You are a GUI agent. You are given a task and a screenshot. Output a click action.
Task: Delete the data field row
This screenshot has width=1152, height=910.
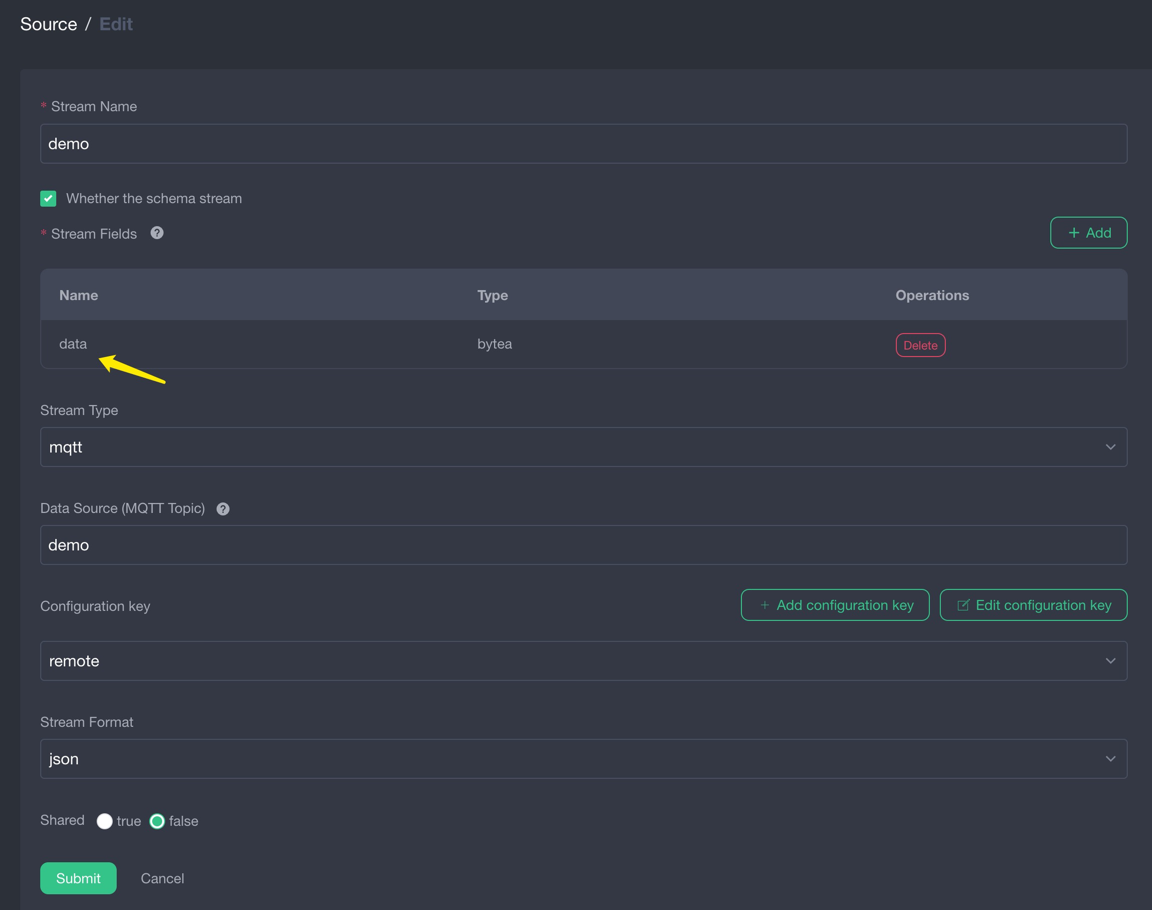click(920, 345)
